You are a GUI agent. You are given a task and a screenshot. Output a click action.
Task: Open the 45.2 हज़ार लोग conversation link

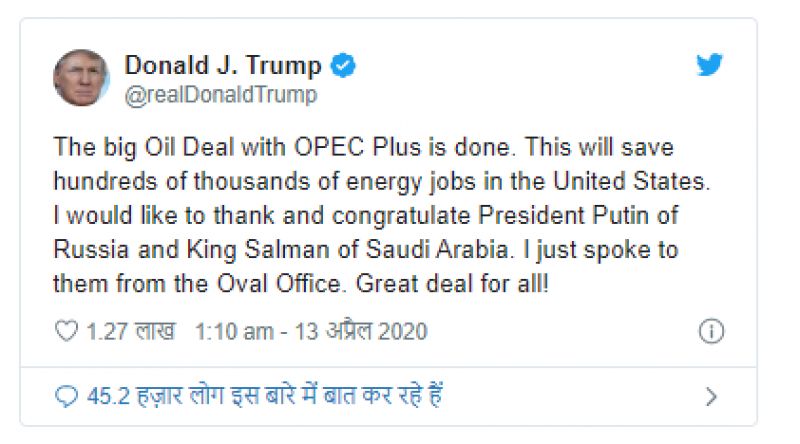264,396
